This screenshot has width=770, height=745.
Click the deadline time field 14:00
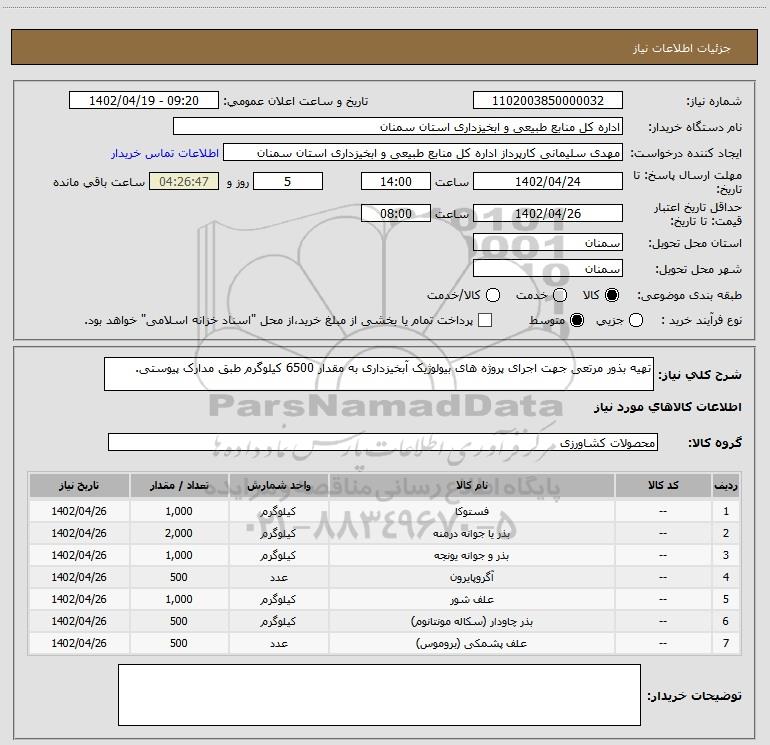396,182
